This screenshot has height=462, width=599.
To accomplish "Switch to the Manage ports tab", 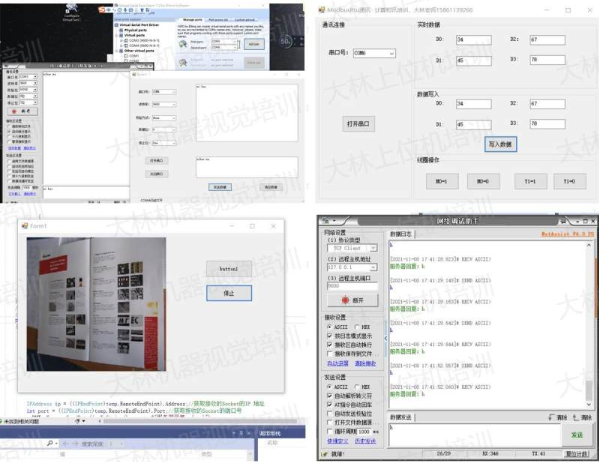I will 193,19.
